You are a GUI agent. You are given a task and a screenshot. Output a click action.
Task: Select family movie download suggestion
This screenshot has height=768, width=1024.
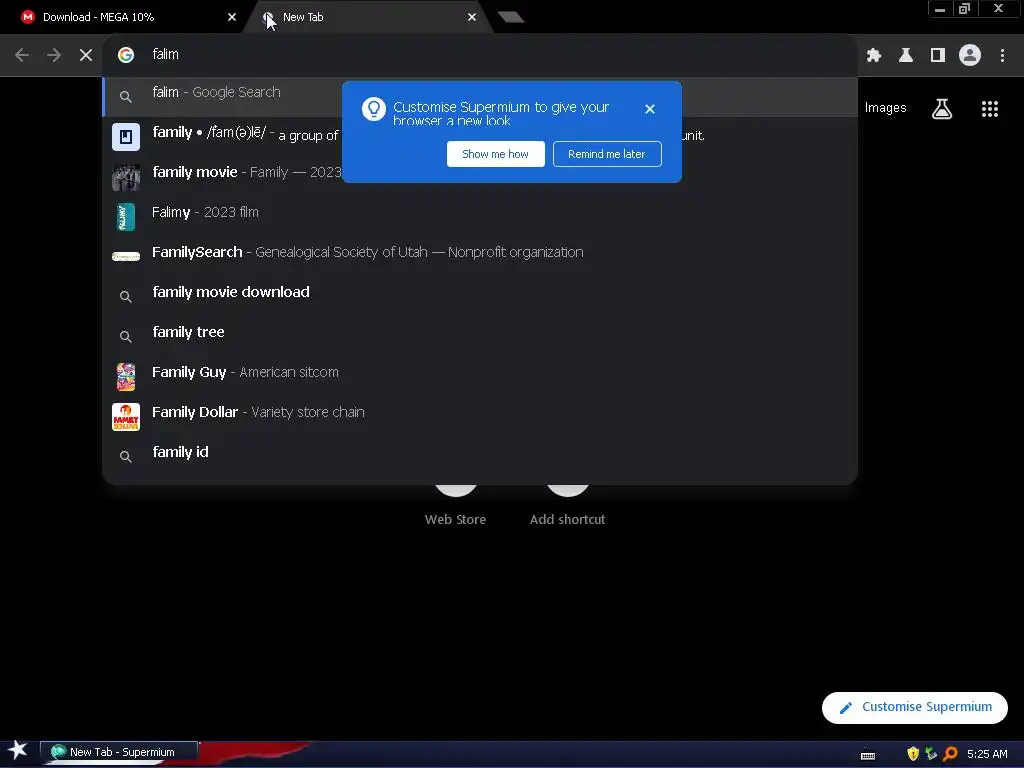[x=480, y=296]
